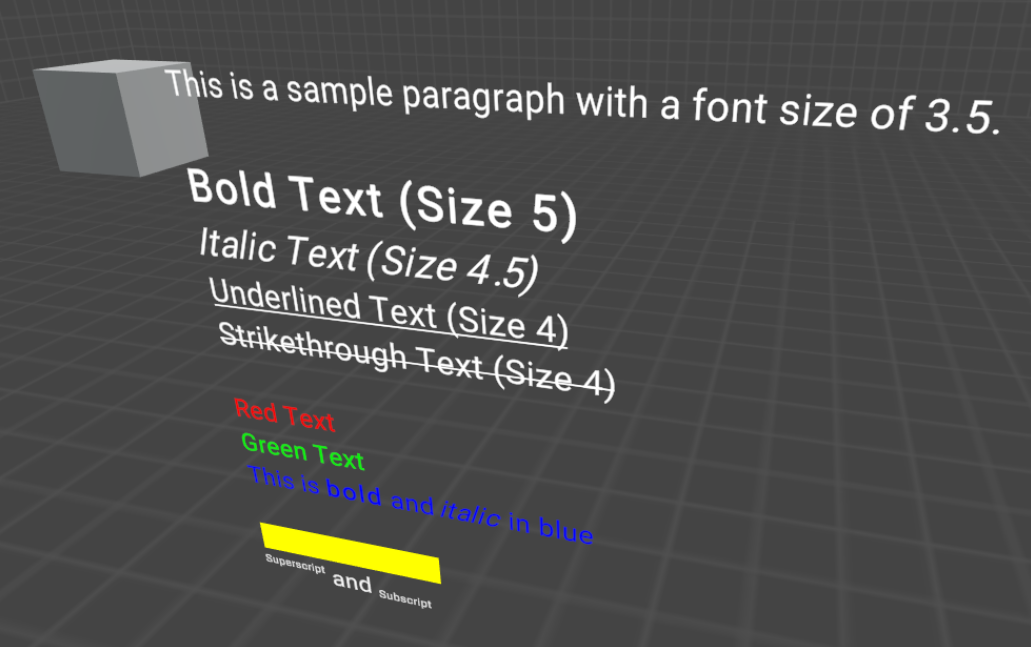Click the "Italic Text (Size 4.5)" line

(368, 256)
